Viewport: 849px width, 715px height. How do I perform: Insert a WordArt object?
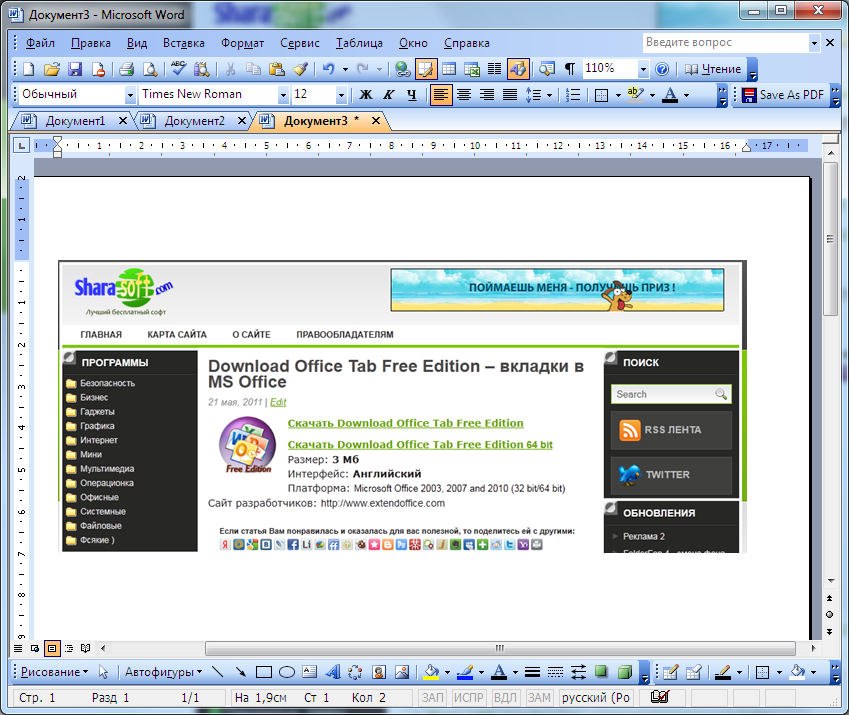click(333, 672)
